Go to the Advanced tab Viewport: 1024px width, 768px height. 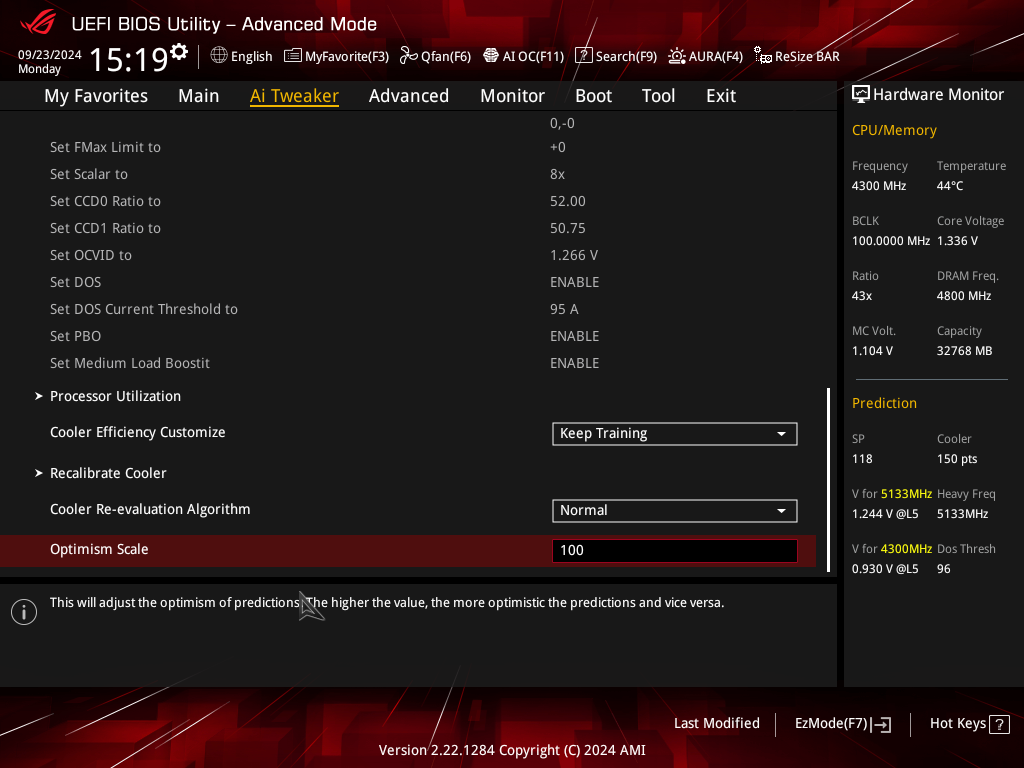pos(409,96)
